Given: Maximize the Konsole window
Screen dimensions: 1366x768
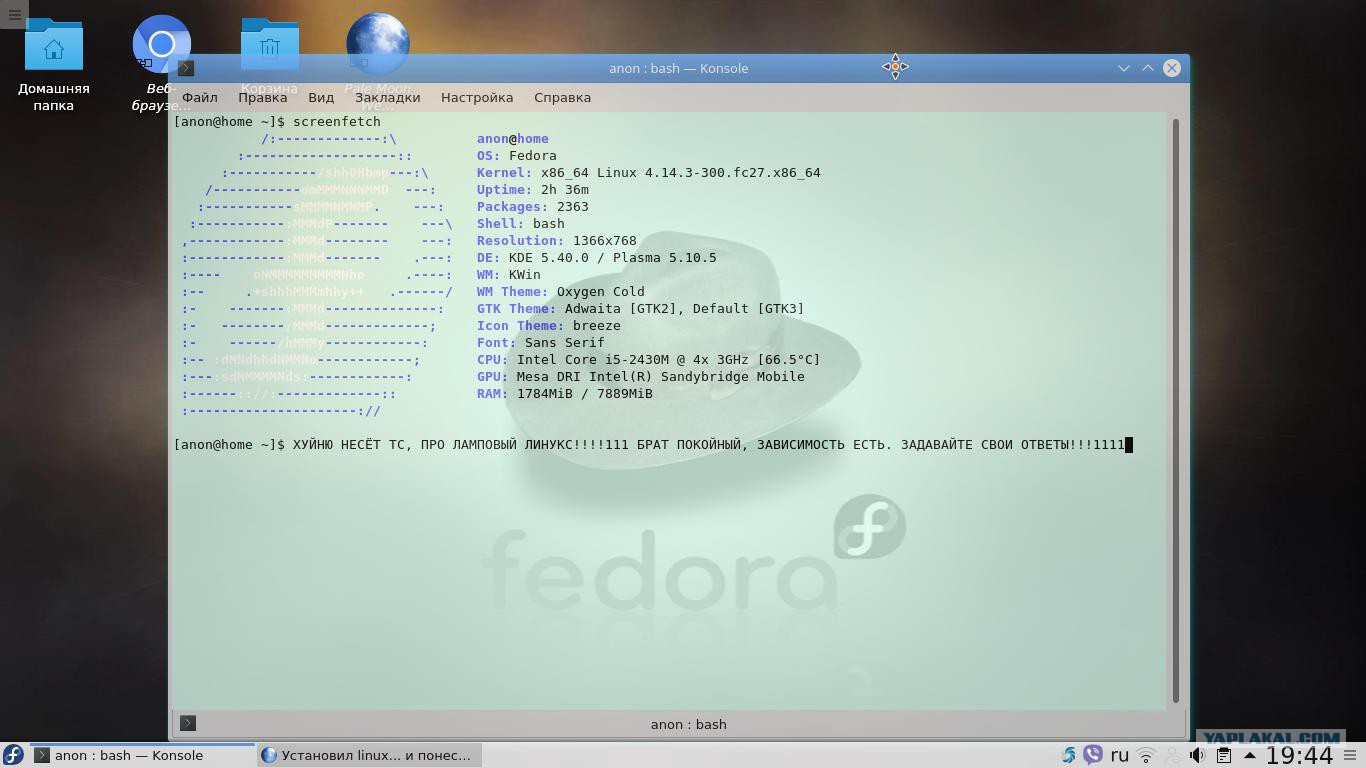Looking at the screenshot, I should [1148, 68].
